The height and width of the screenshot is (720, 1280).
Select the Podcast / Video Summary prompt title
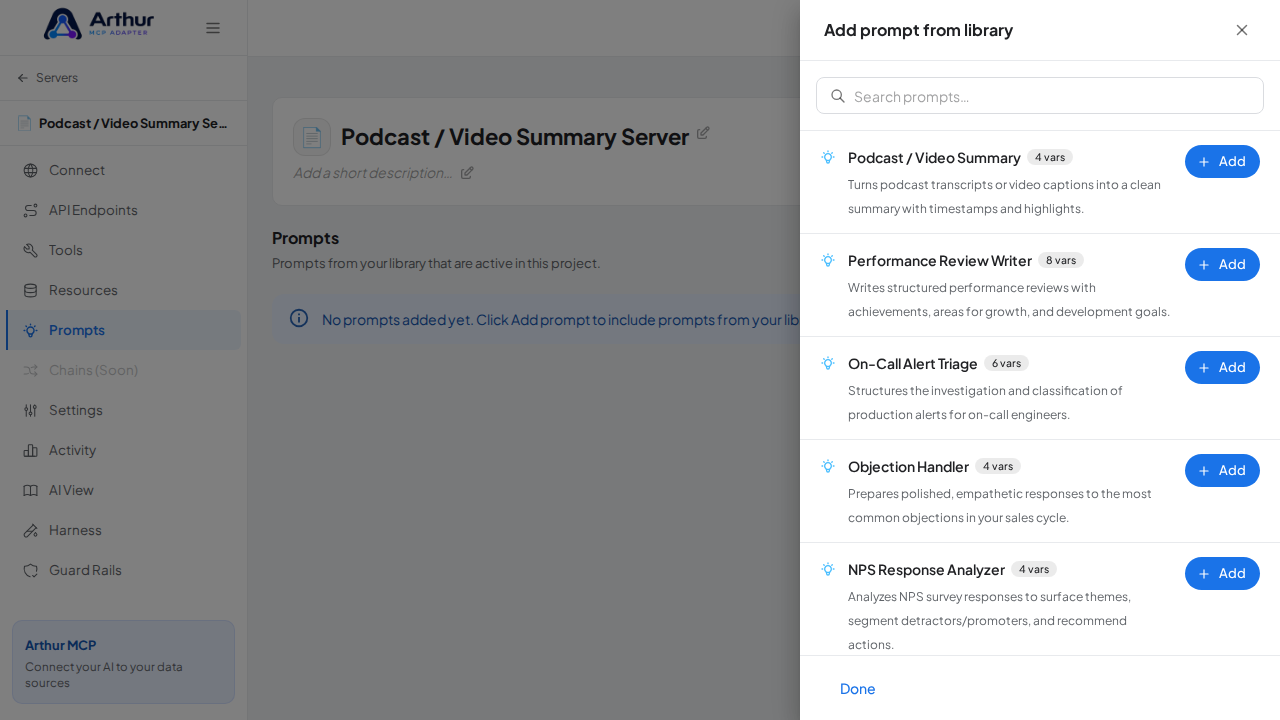(934, 158)
